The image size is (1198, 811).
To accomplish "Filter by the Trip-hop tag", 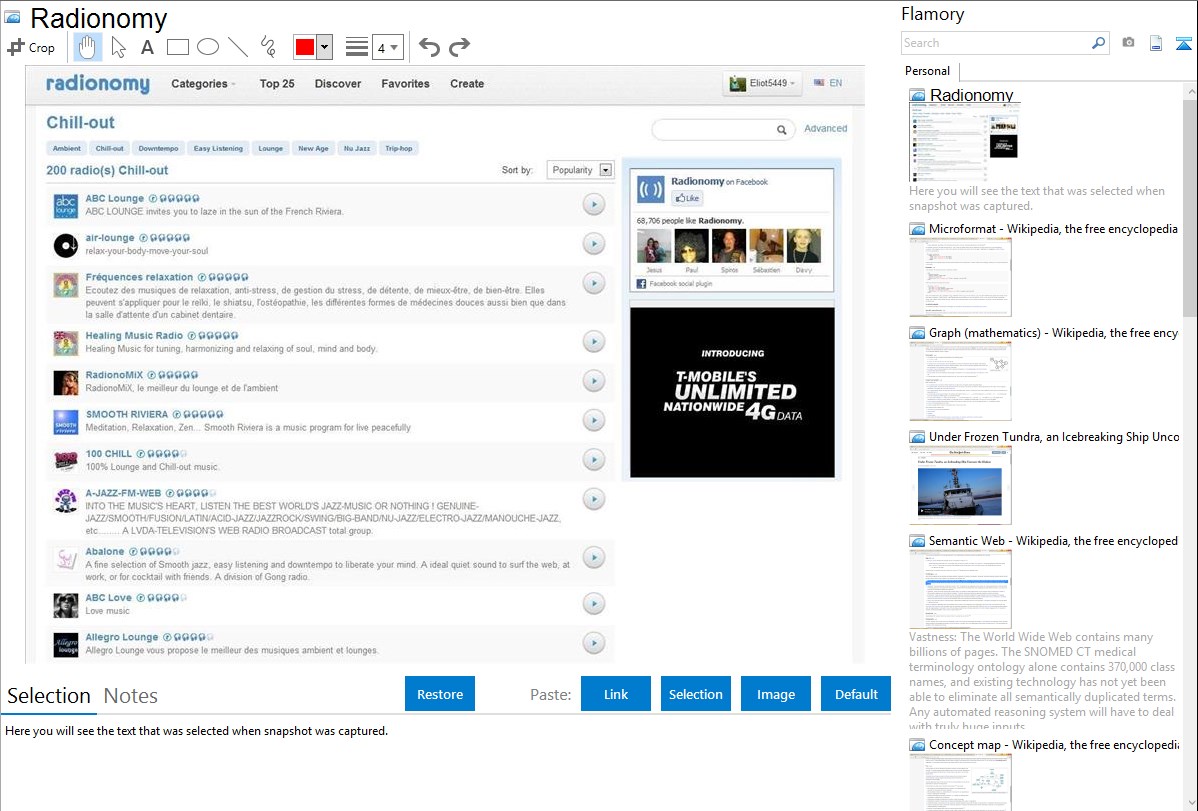I will tap(399, 148).
